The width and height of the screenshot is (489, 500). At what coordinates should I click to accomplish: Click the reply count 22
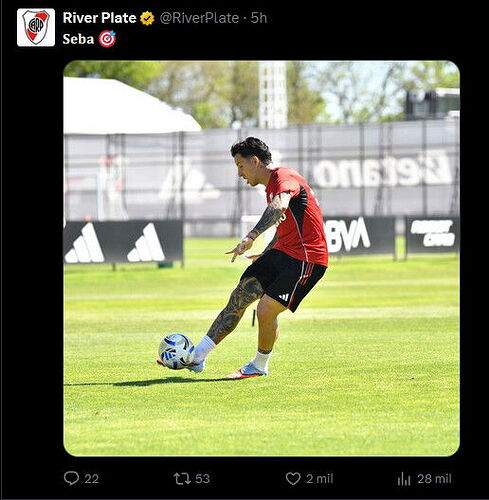pyautogui.click(x=92, y=479)
